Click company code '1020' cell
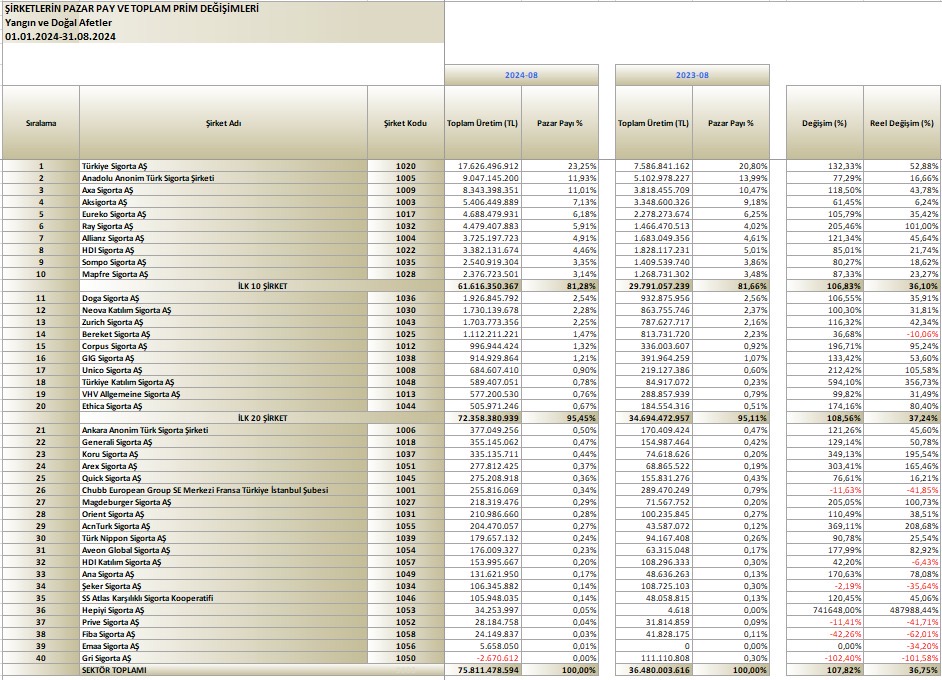The width and height of the screenshot is (942, 680). tap(406, 166)
